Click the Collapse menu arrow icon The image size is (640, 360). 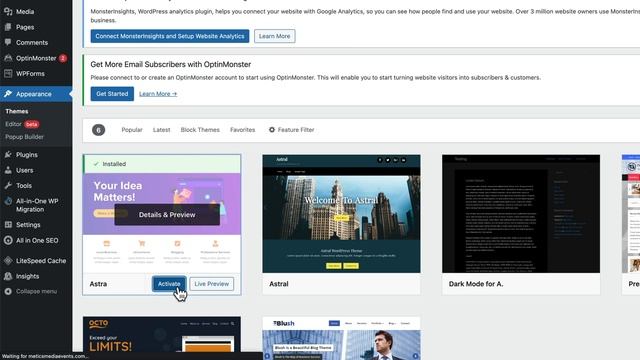(8, 291)
